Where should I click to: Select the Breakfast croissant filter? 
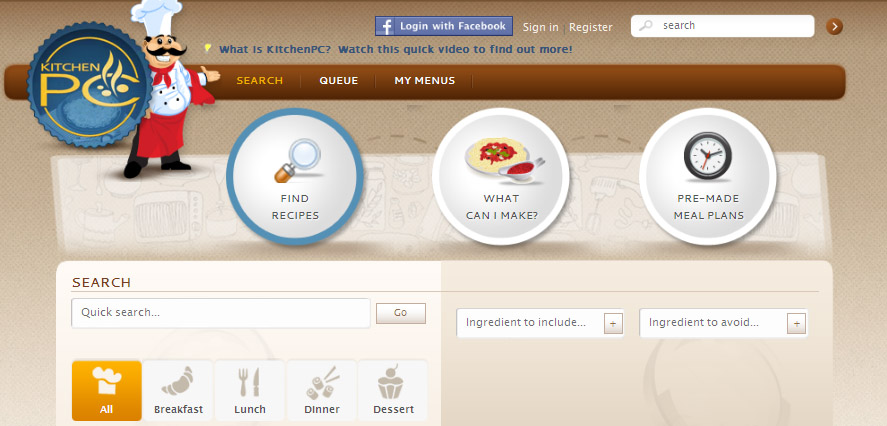(178, 390)
